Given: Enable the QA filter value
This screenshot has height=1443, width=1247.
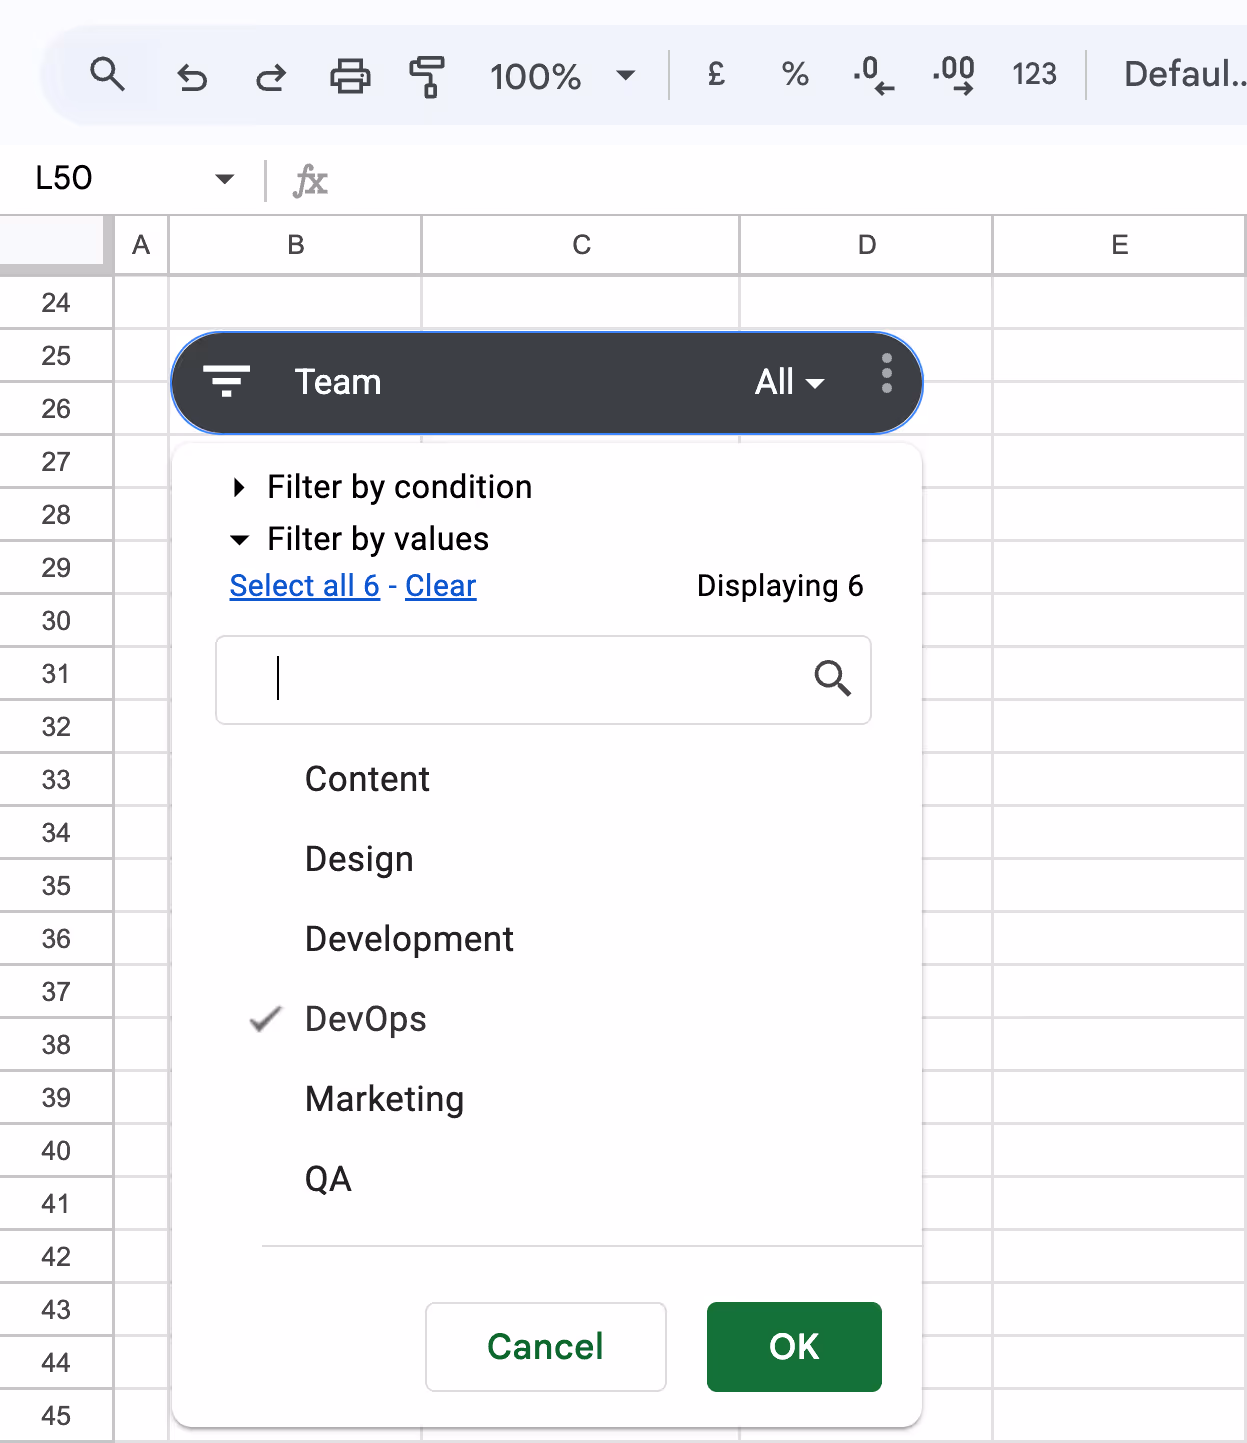Looking at the screenshot, I should [x=328, y=1179].
